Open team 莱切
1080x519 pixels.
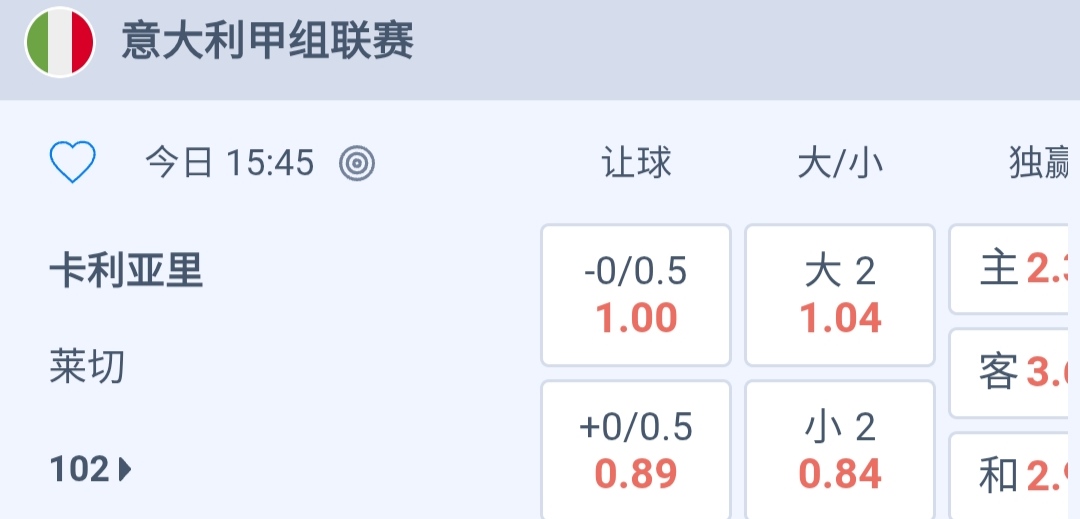88,367
